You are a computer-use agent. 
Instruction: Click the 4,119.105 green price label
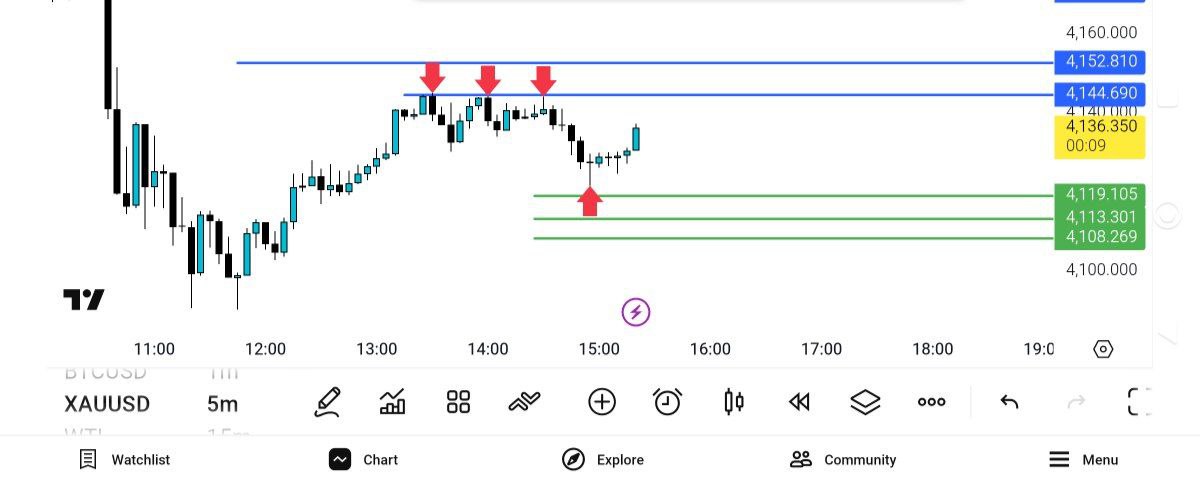1100,194
